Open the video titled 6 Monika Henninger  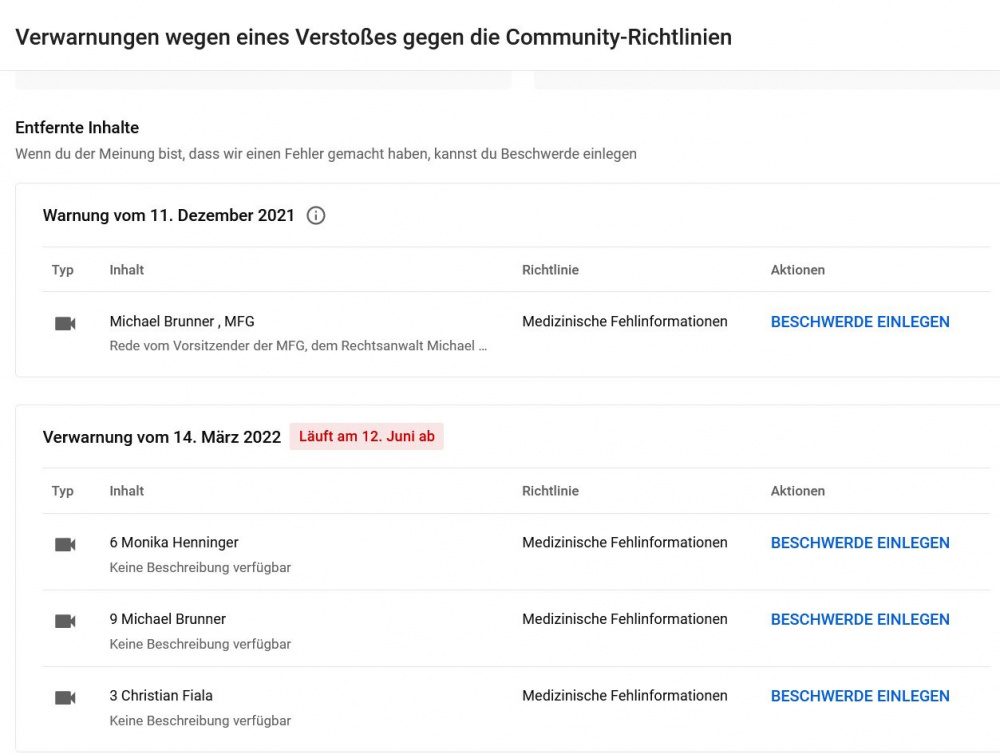pos(174,543)
